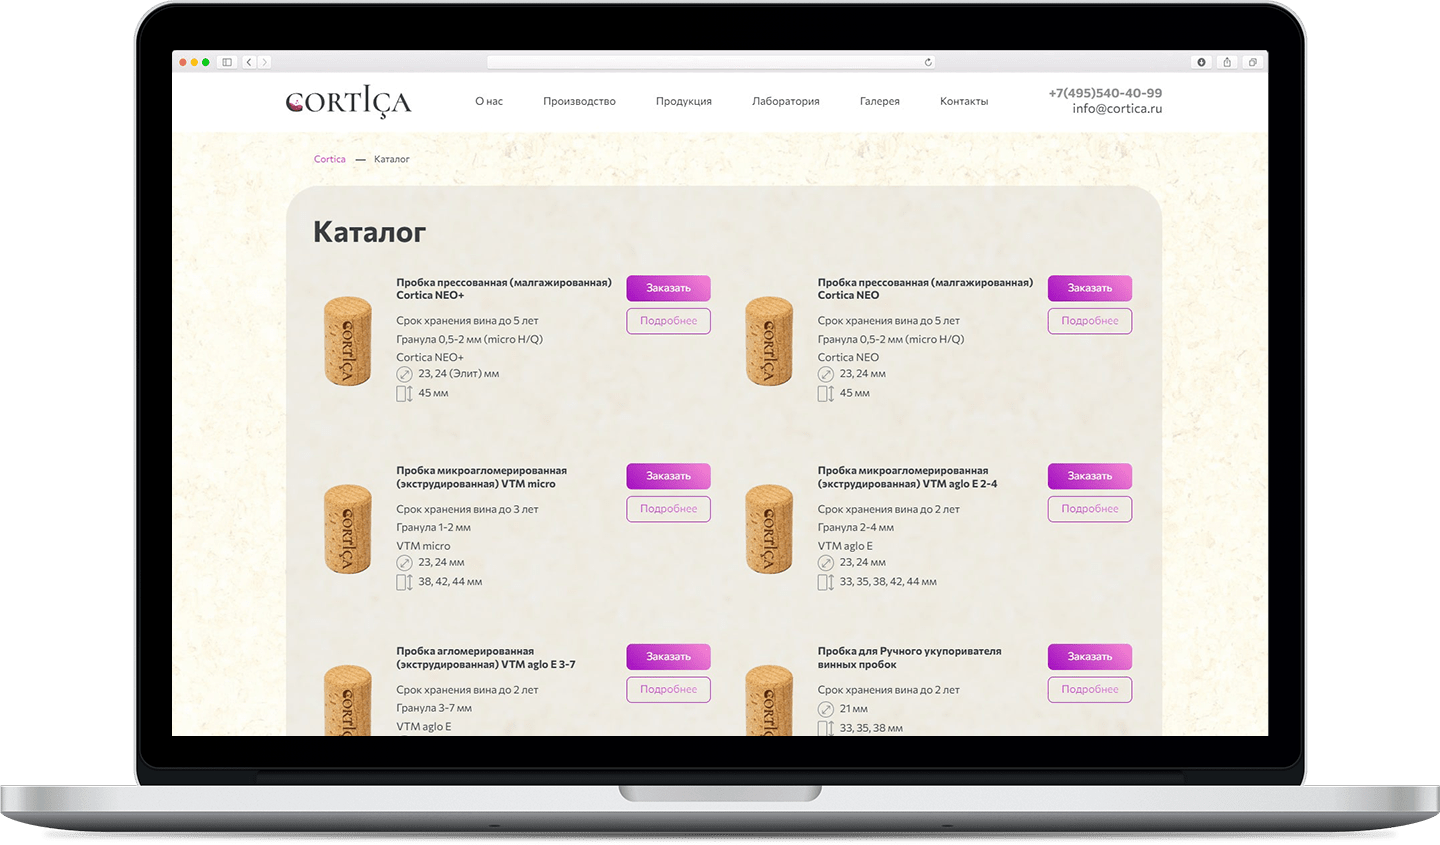
Task: Click the Каталог breadcrumb text
Action: point(392,159)
